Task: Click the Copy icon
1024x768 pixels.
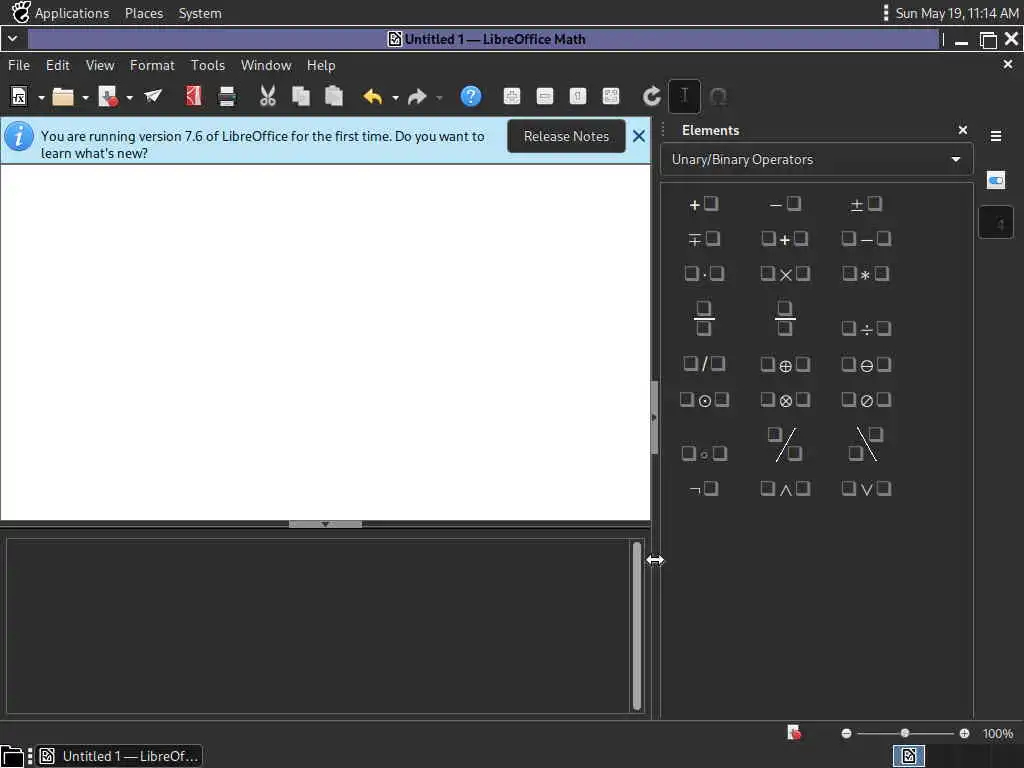Action: click(x=301, y=97)
